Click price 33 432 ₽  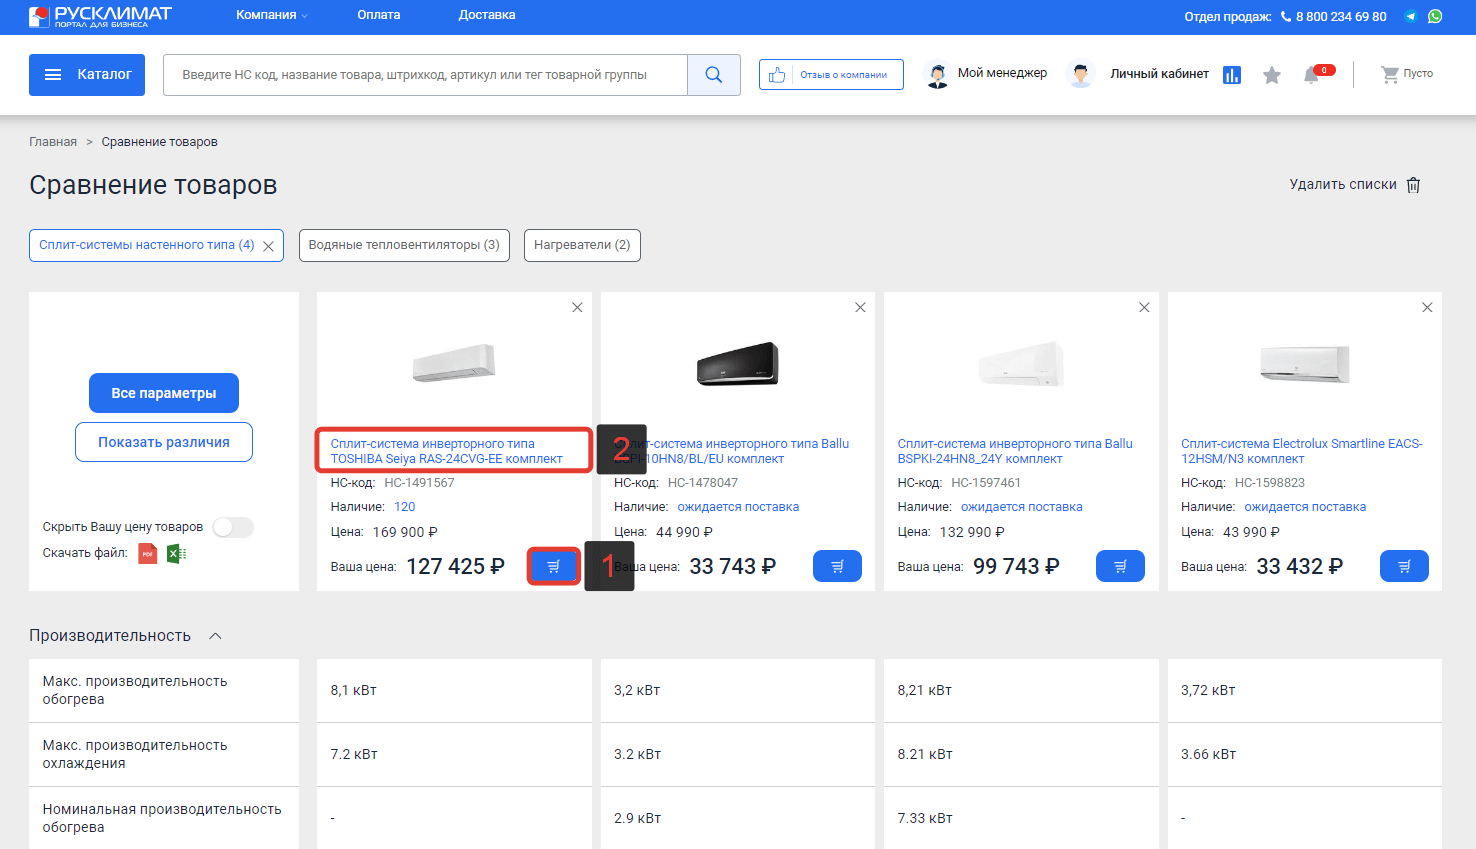[x=1300, y=567]
